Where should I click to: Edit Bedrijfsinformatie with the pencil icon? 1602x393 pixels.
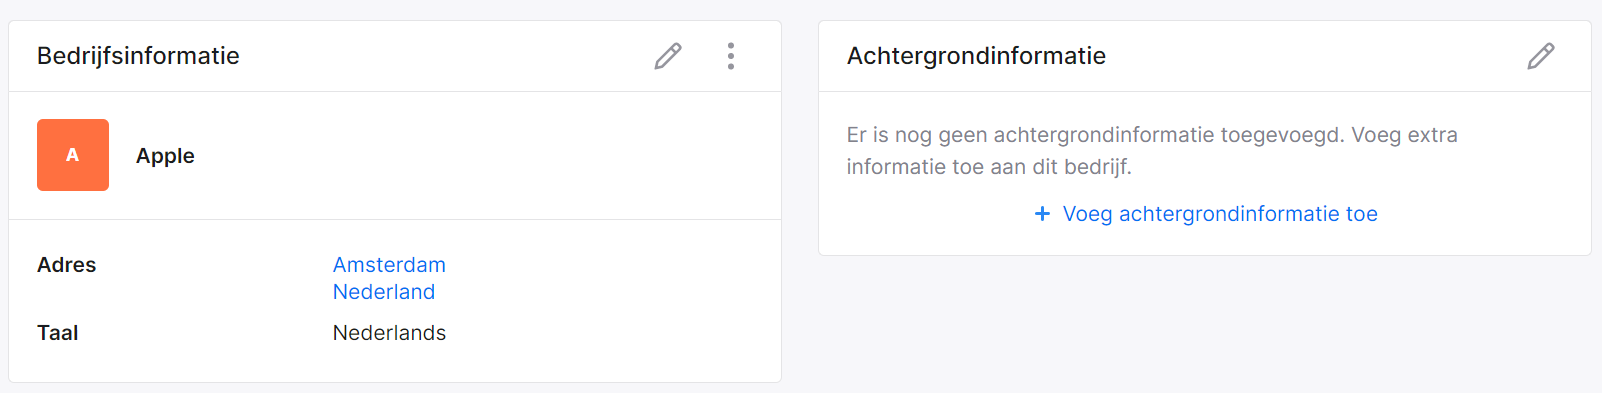pos(668,56)
